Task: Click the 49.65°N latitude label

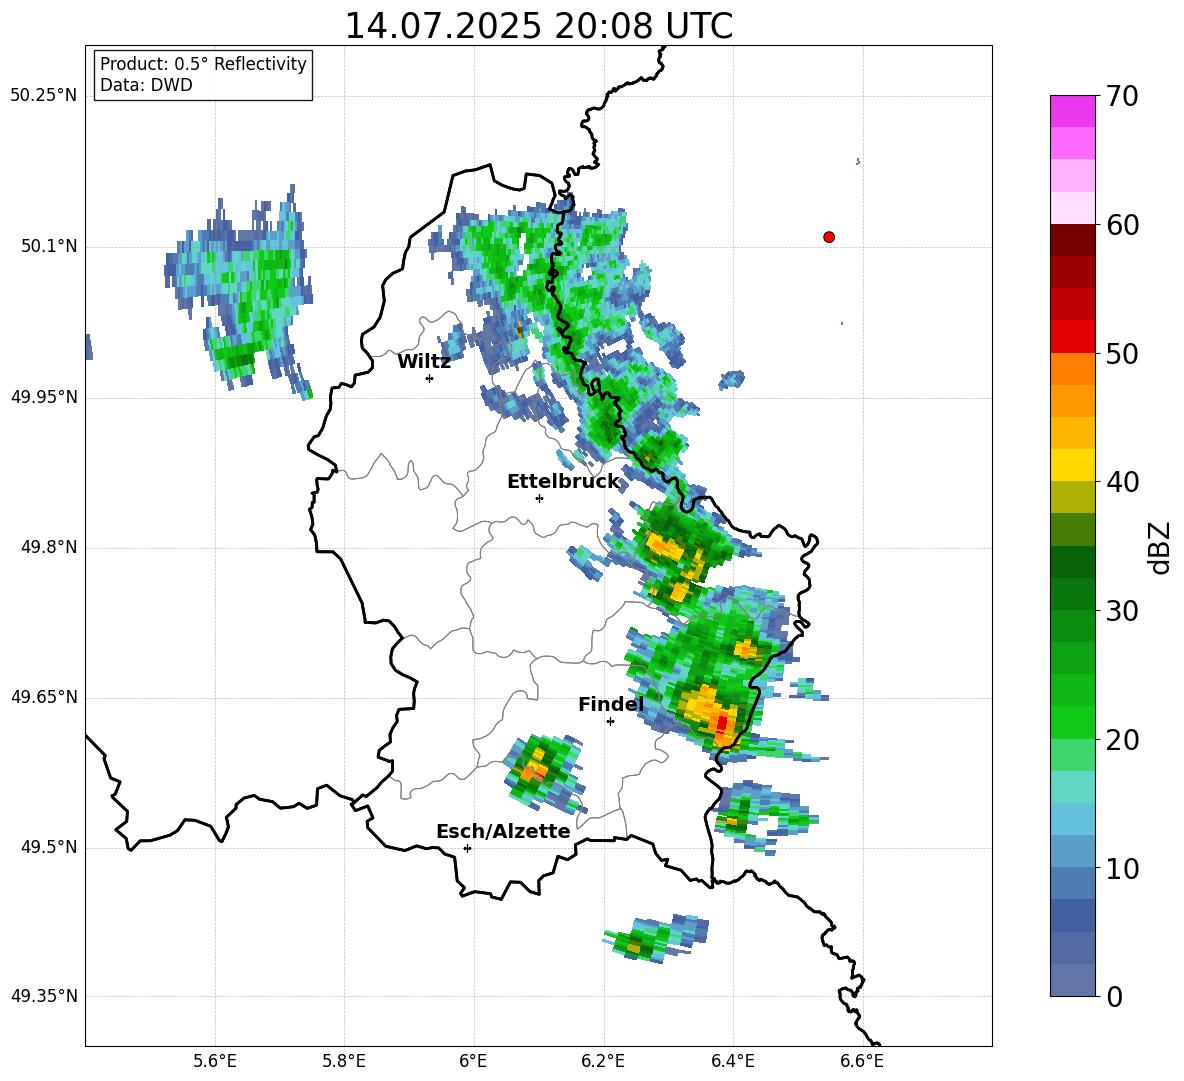Action: coord(44,697)
